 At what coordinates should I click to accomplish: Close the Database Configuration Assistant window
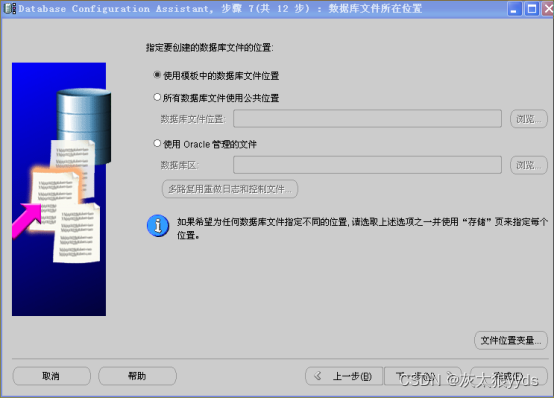pos(548,9)
